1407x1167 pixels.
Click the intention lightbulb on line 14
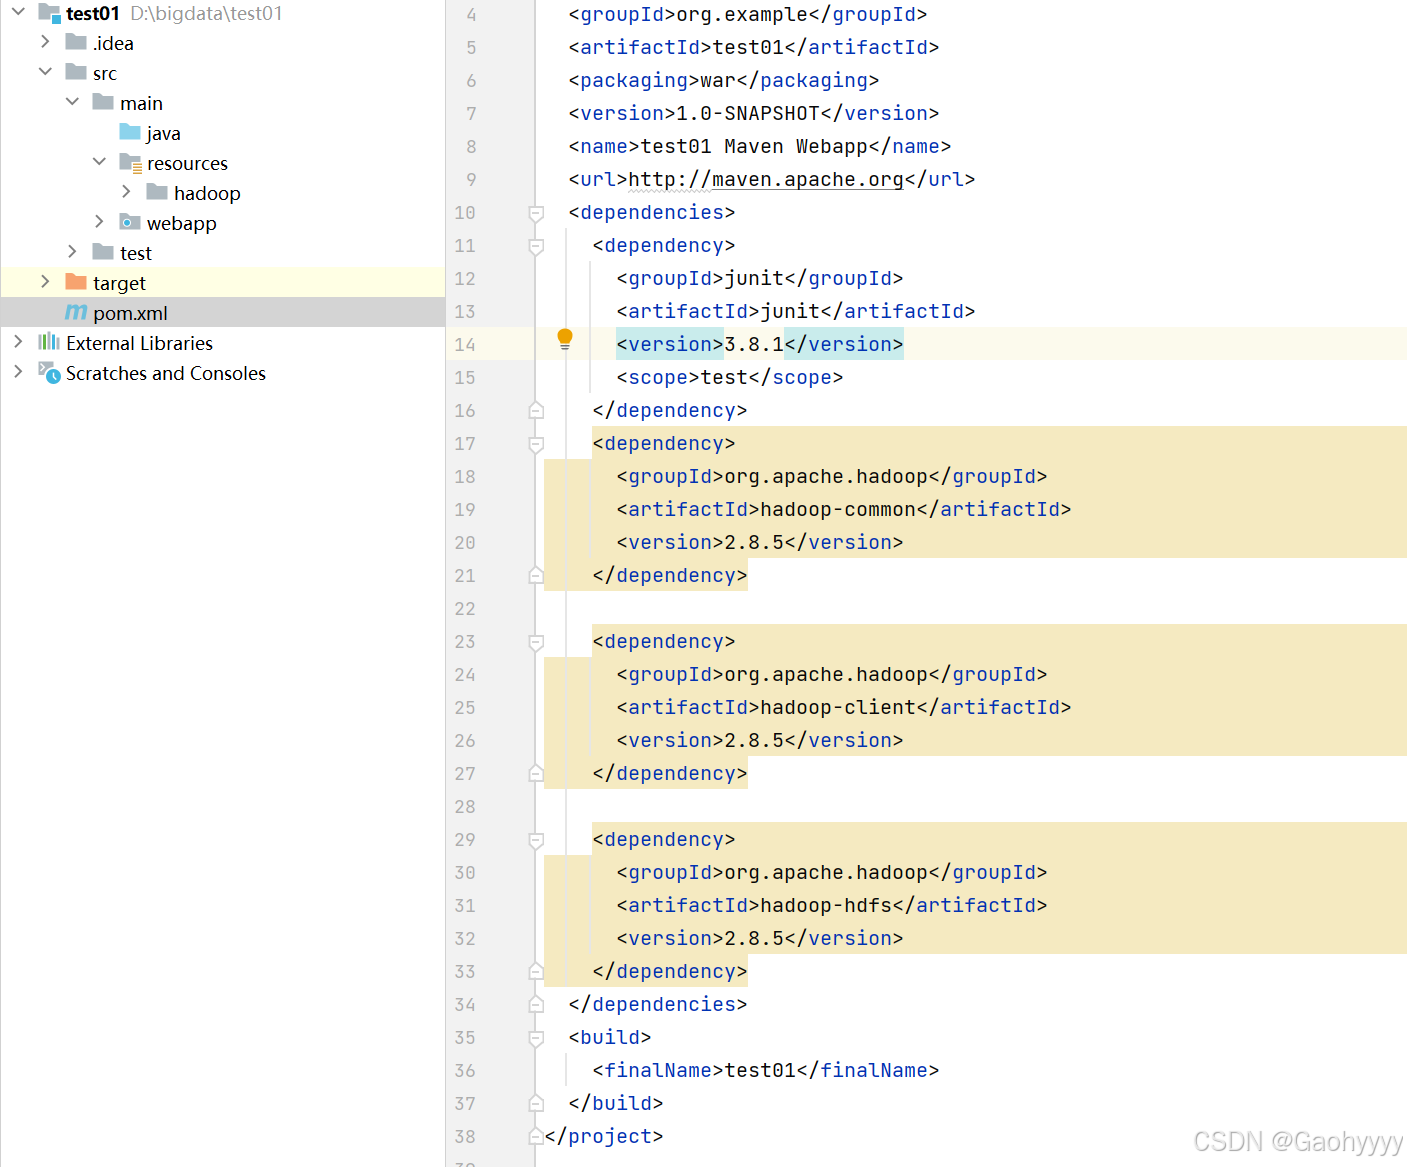565,340
